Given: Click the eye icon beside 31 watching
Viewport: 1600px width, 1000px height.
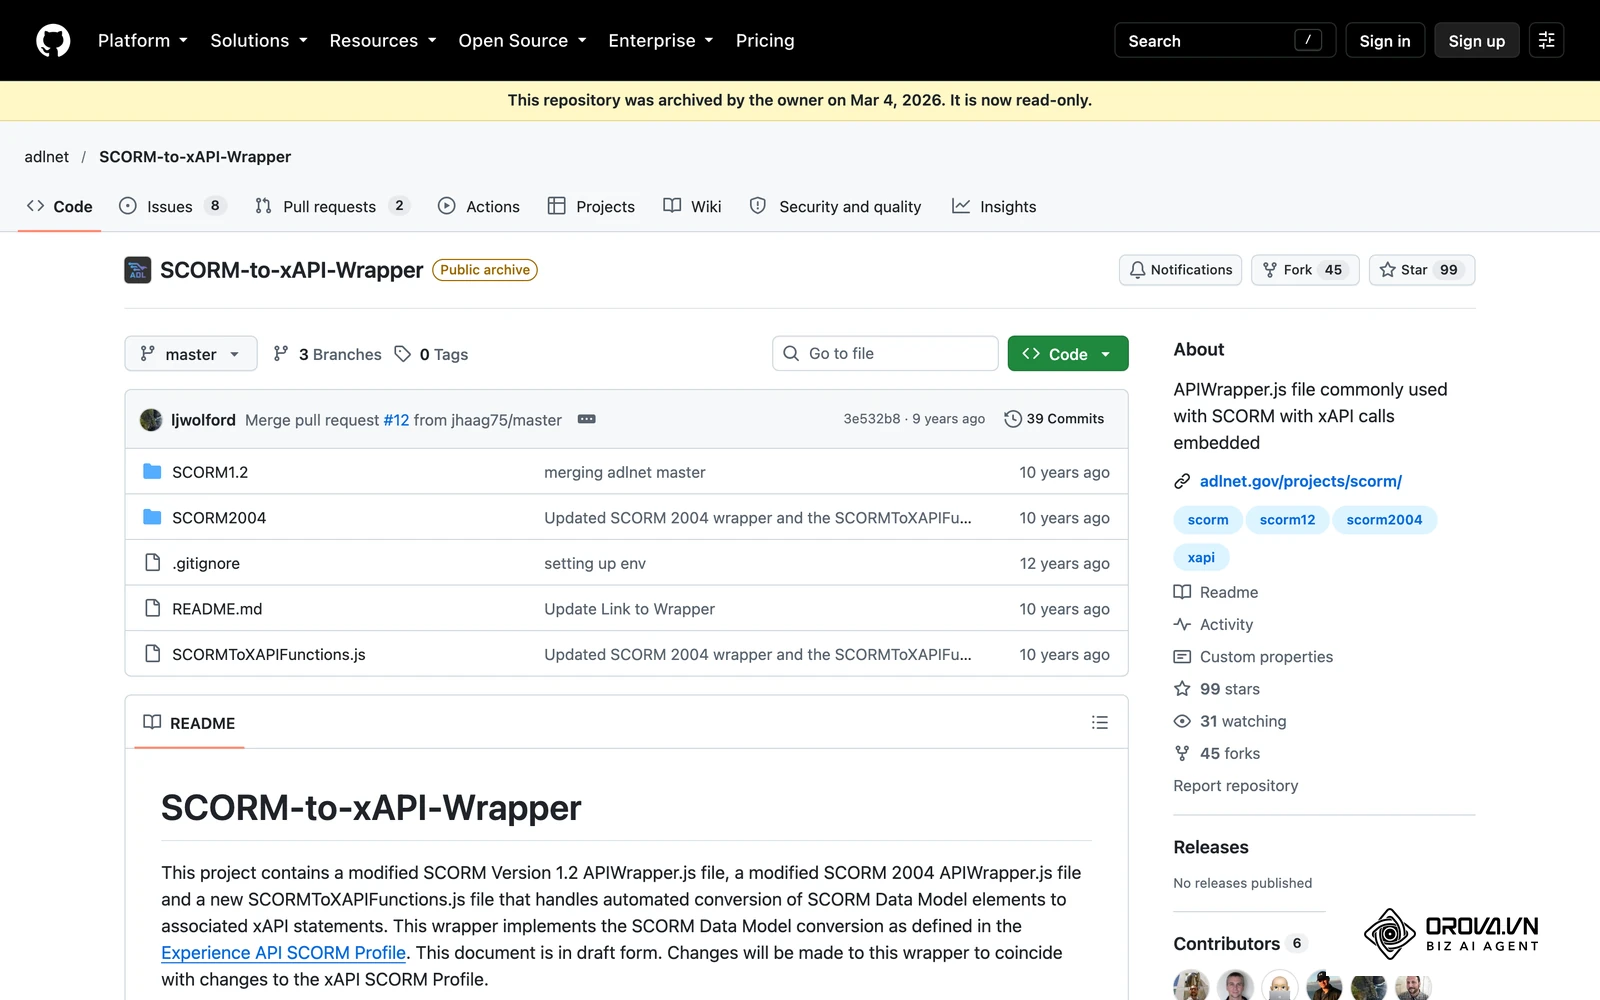Looking at the screenshot, I should coord(1182,721).
